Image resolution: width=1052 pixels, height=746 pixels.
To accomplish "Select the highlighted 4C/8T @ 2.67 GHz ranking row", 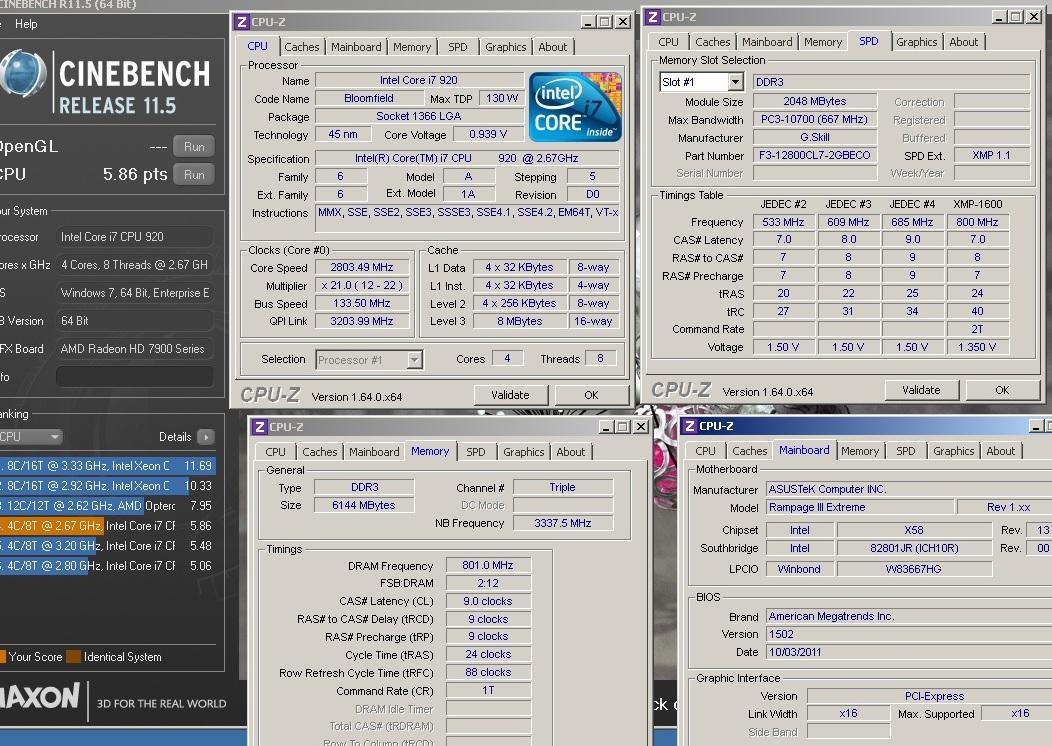I will (107, 526).
